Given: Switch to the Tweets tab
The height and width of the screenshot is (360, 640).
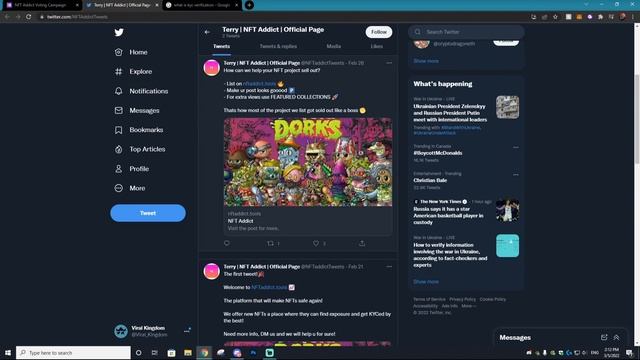Looking at the screenshot, I should 221,47.
